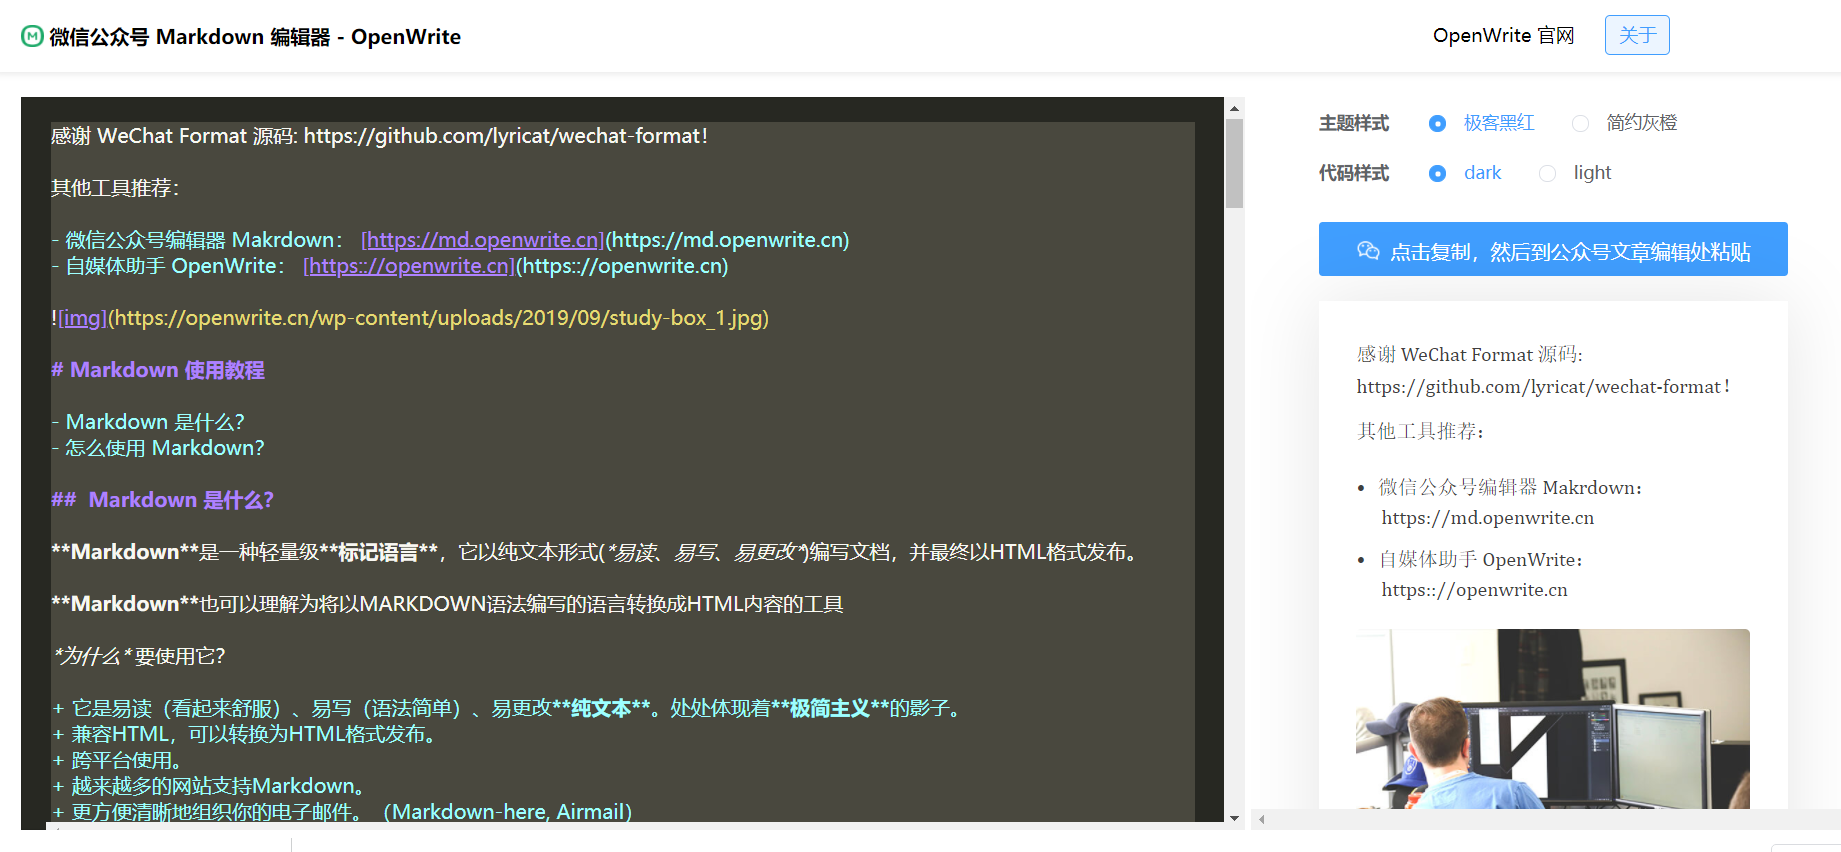Viewport: 1841px width, 852px height.
Task: Click the WeChat icon on copy button
Action: pos(1368,251)
